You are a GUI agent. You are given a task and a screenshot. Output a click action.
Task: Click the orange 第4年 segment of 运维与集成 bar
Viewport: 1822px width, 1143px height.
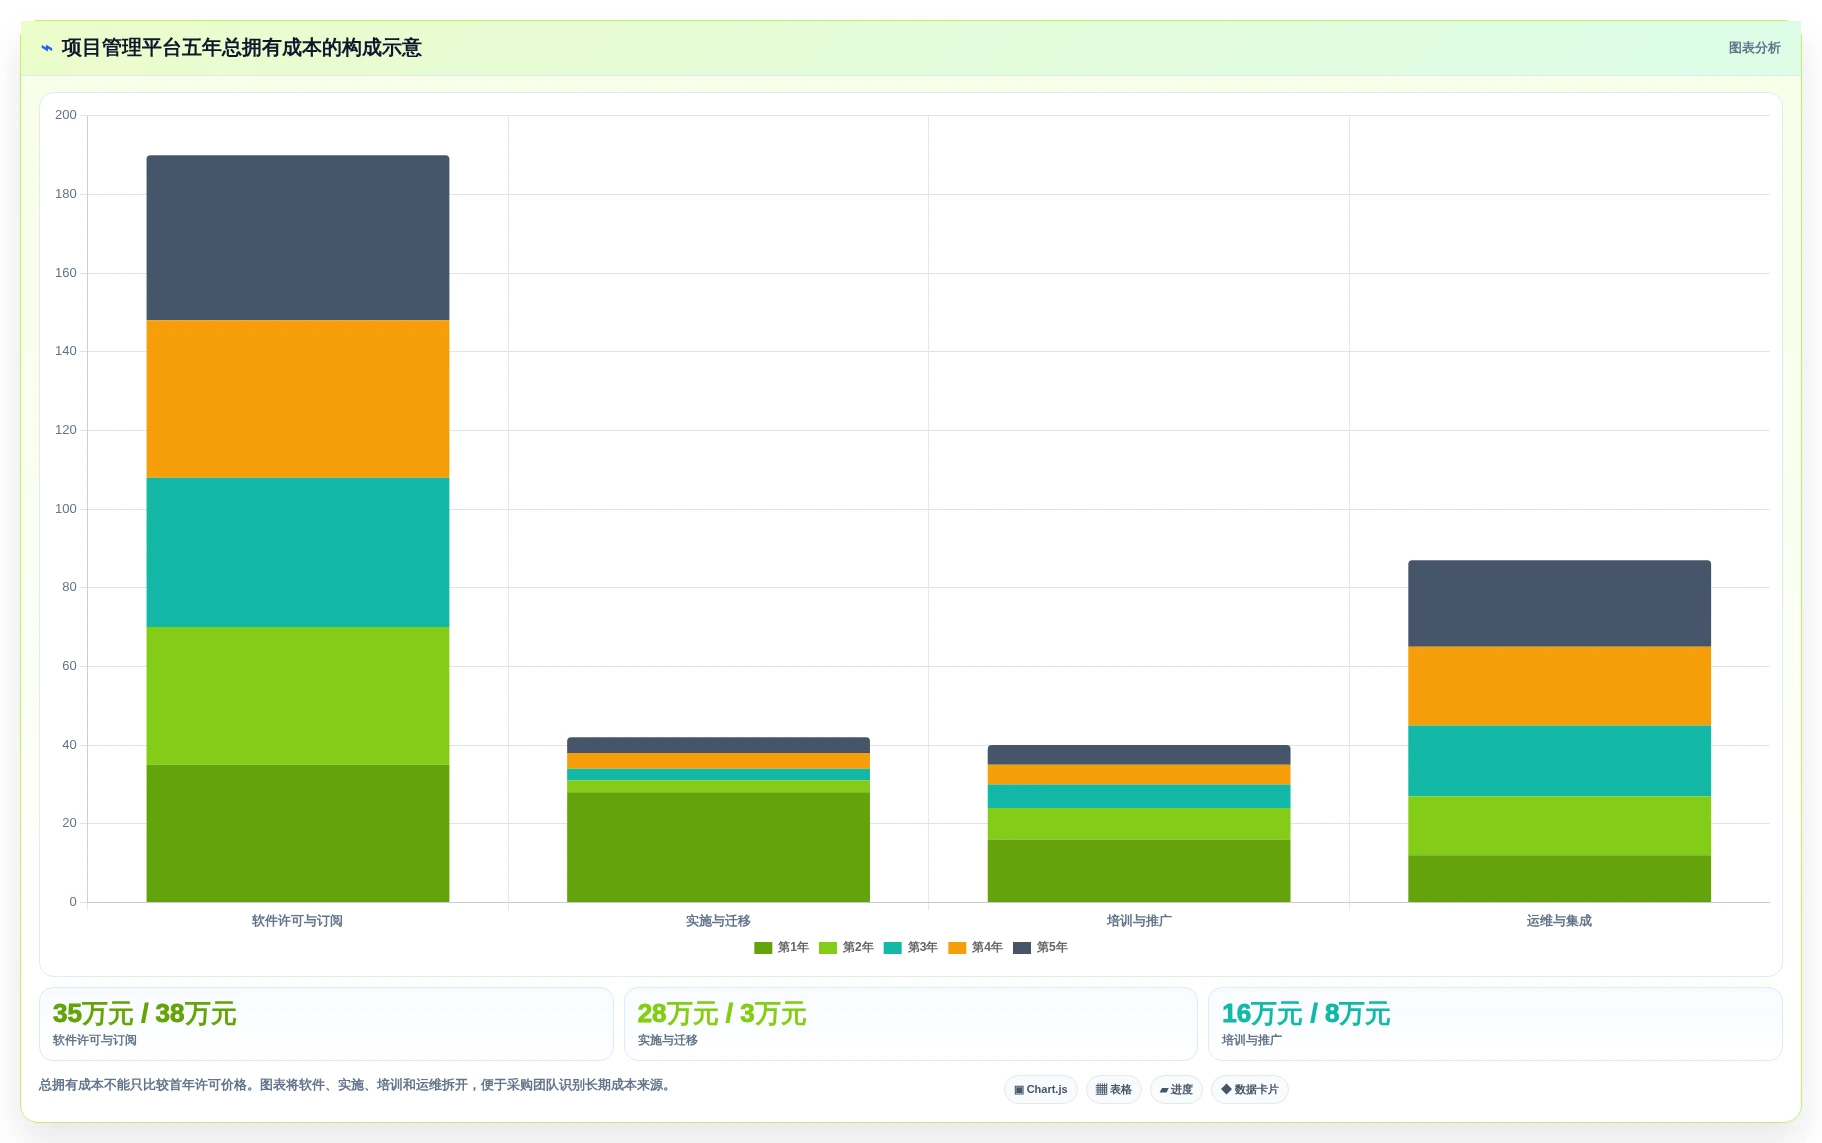[x=1559, y=686]
